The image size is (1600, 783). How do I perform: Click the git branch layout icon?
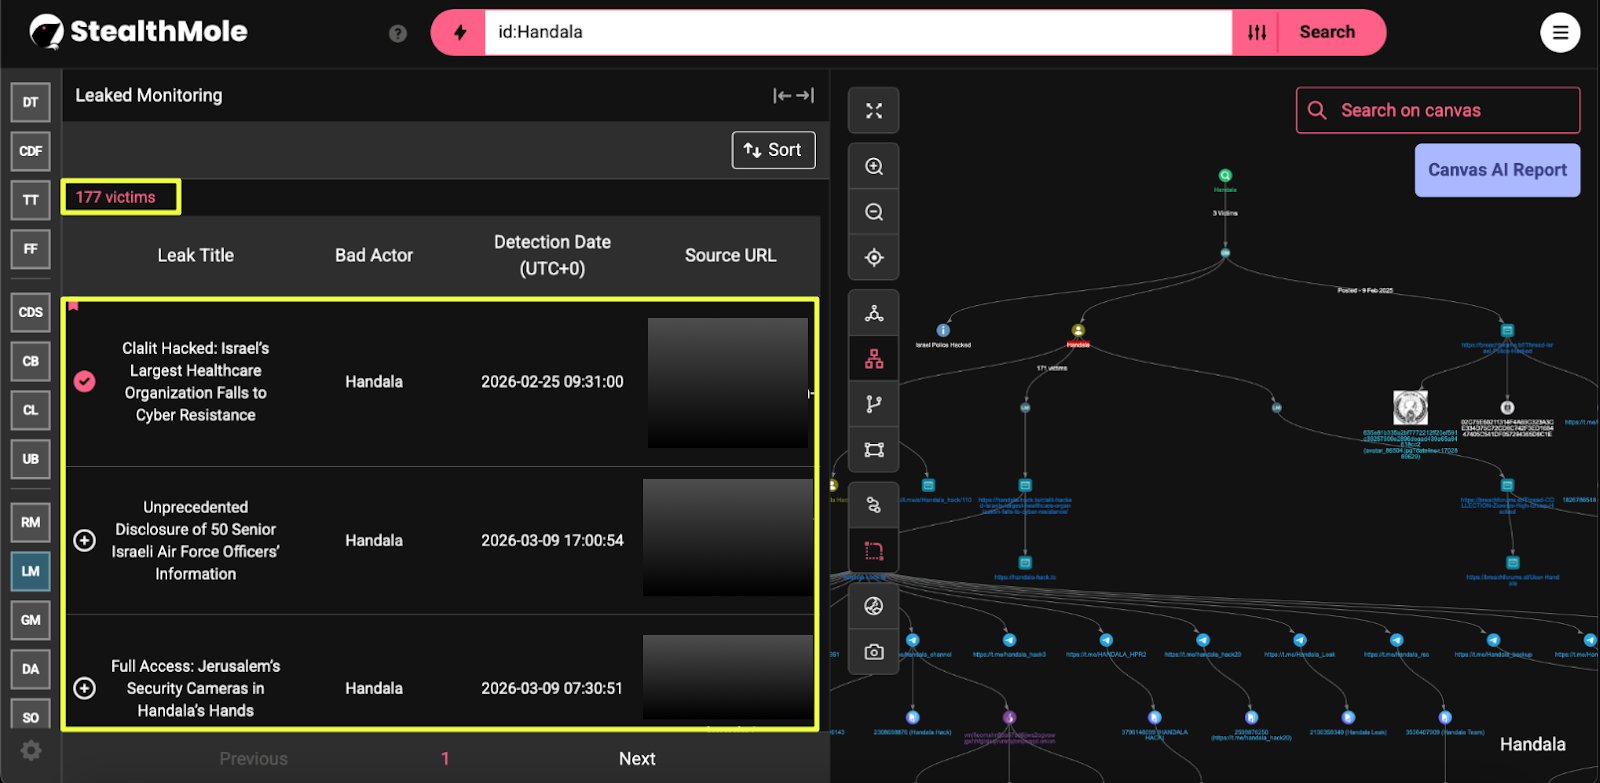tap(873, 404)
